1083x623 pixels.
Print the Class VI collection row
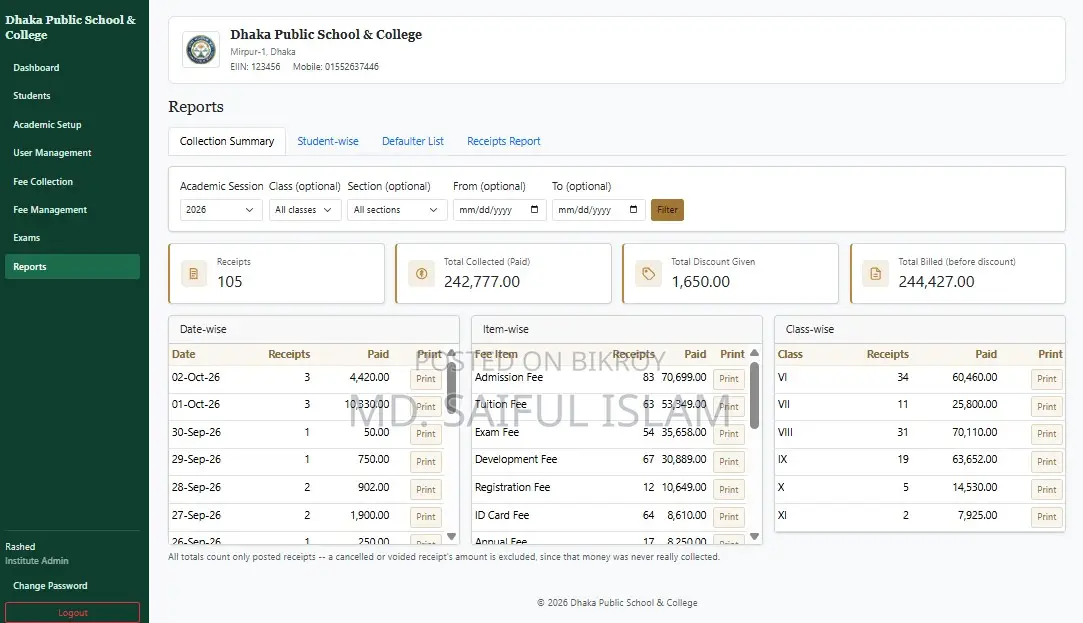(x=1046, y=378)
